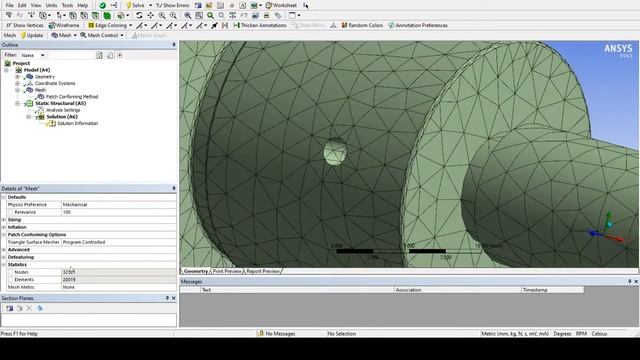Select Analysis Settings tree item
This screenshot has width=640, height=360.
pyautogui.click(x=63, y=110)
